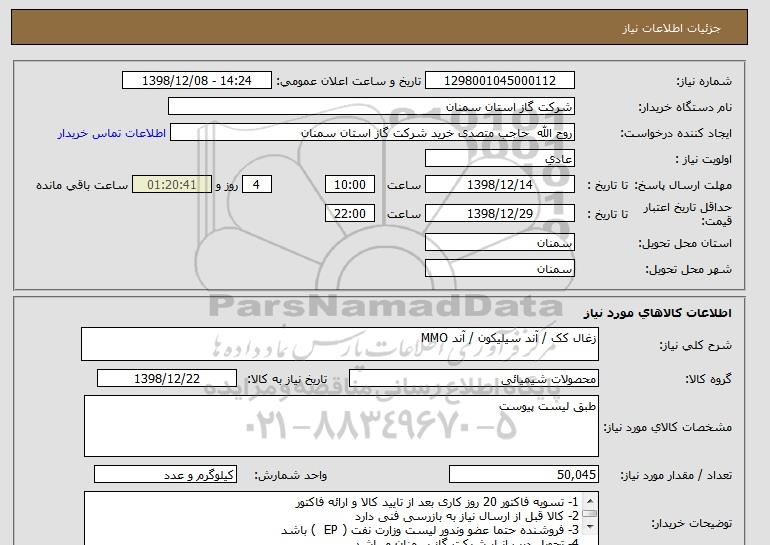The height and width of the screenshot is (545, 770).
Task: Click label شهر محل تحویل
Action: click(688, 269)
